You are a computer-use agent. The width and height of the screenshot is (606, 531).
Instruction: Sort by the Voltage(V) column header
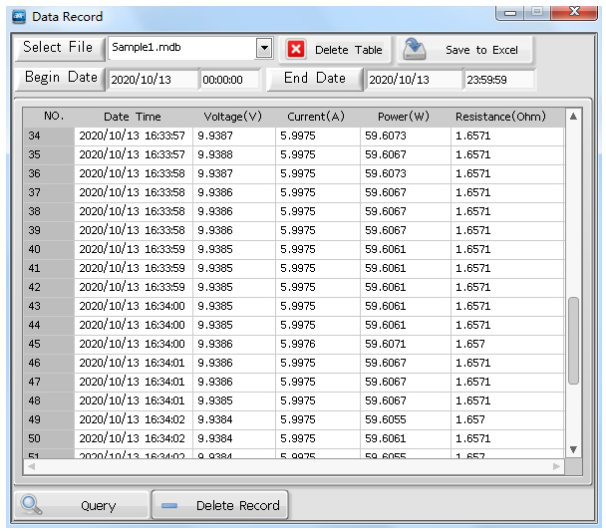[232, 117]
